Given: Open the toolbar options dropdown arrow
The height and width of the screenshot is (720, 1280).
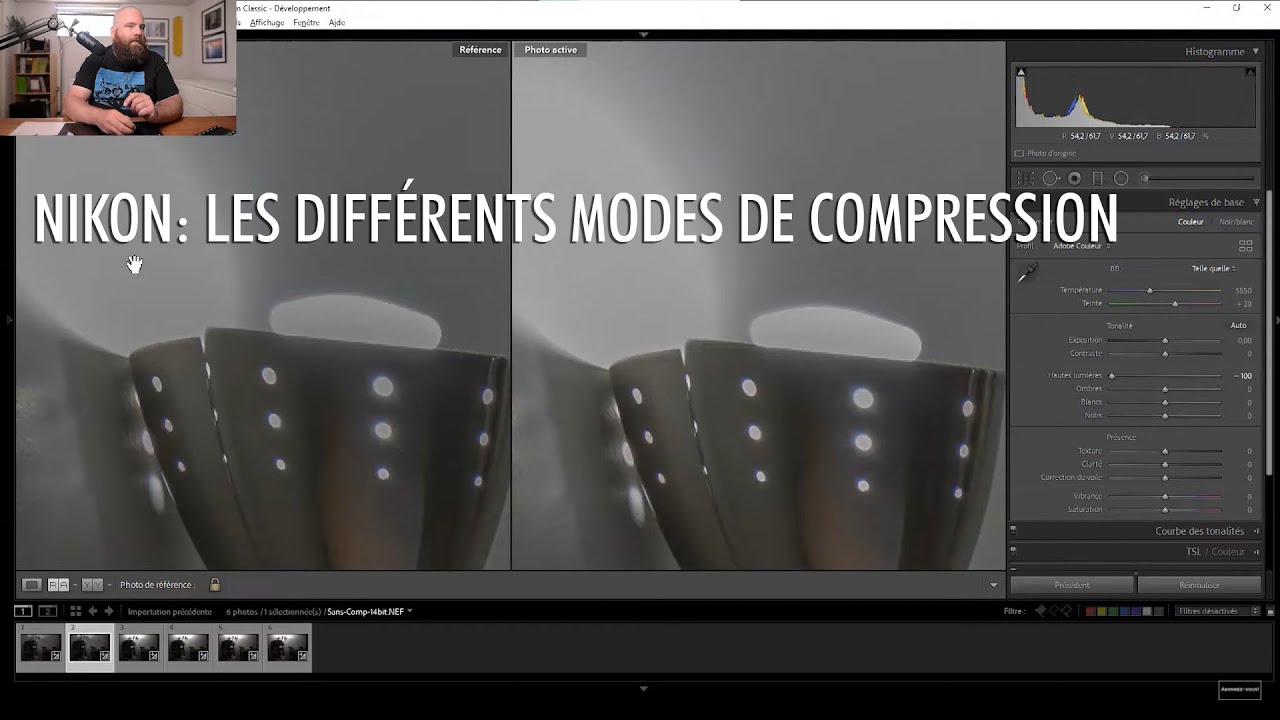Looking at the screenshot, I should 993,585.
